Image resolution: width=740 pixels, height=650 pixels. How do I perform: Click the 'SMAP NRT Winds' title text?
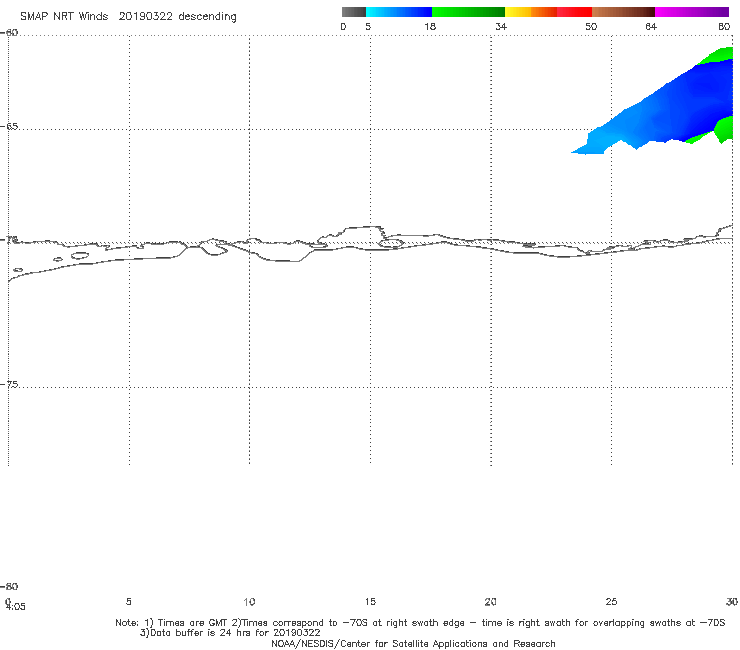click(x=64, y=16)
